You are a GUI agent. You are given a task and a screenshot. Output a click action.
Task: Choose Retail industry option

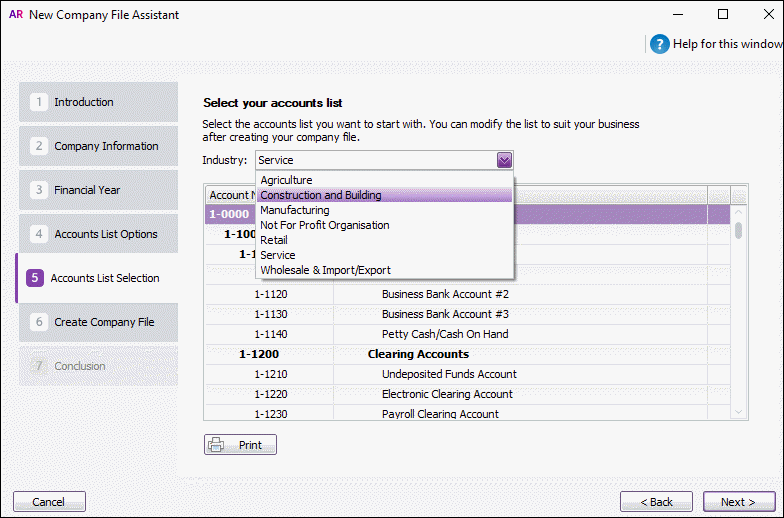(274, 241)
